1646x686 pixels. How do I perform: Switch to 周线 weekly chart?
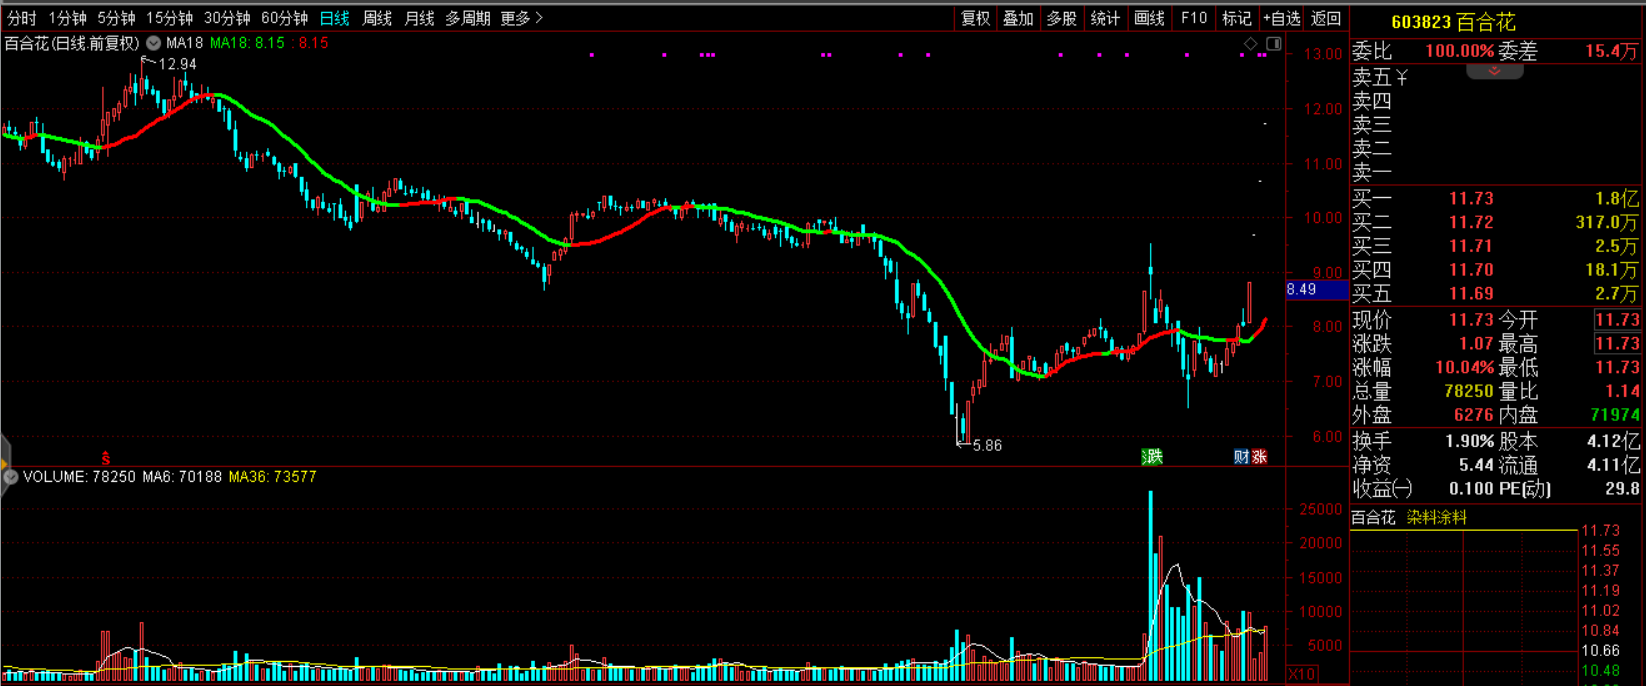(377, 18)
